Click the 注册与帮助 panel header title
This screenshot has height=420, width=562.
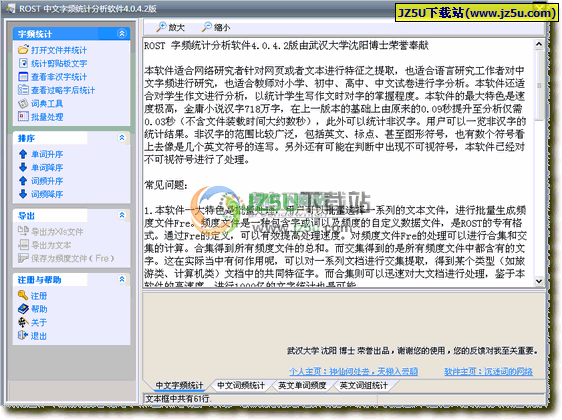coord(39,280)
